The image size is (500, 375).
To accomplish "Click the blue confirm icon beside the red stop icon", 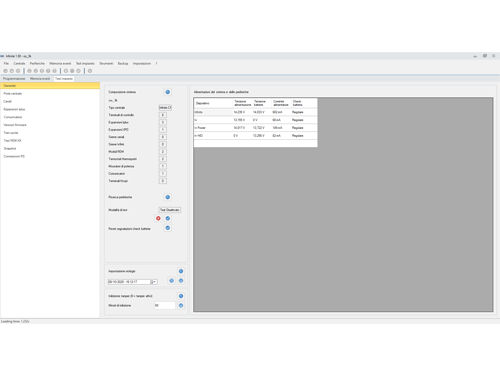I will click(168, 218).
